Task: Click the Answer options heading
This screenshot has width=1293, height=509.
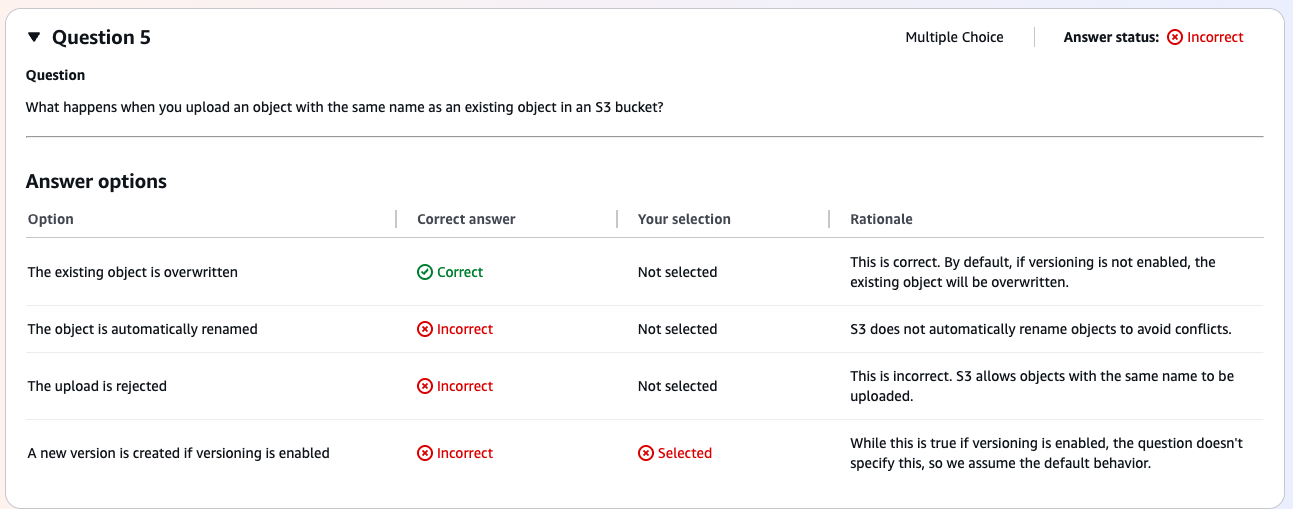Action: click(96, 181)
